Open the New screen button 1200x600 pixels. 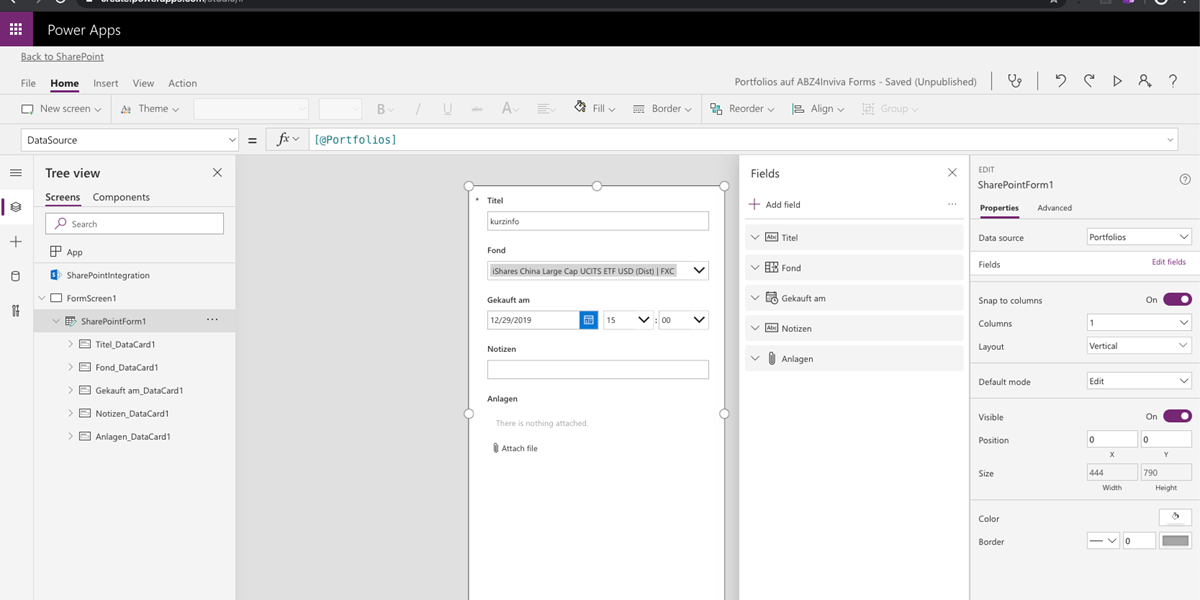point(62,109)
